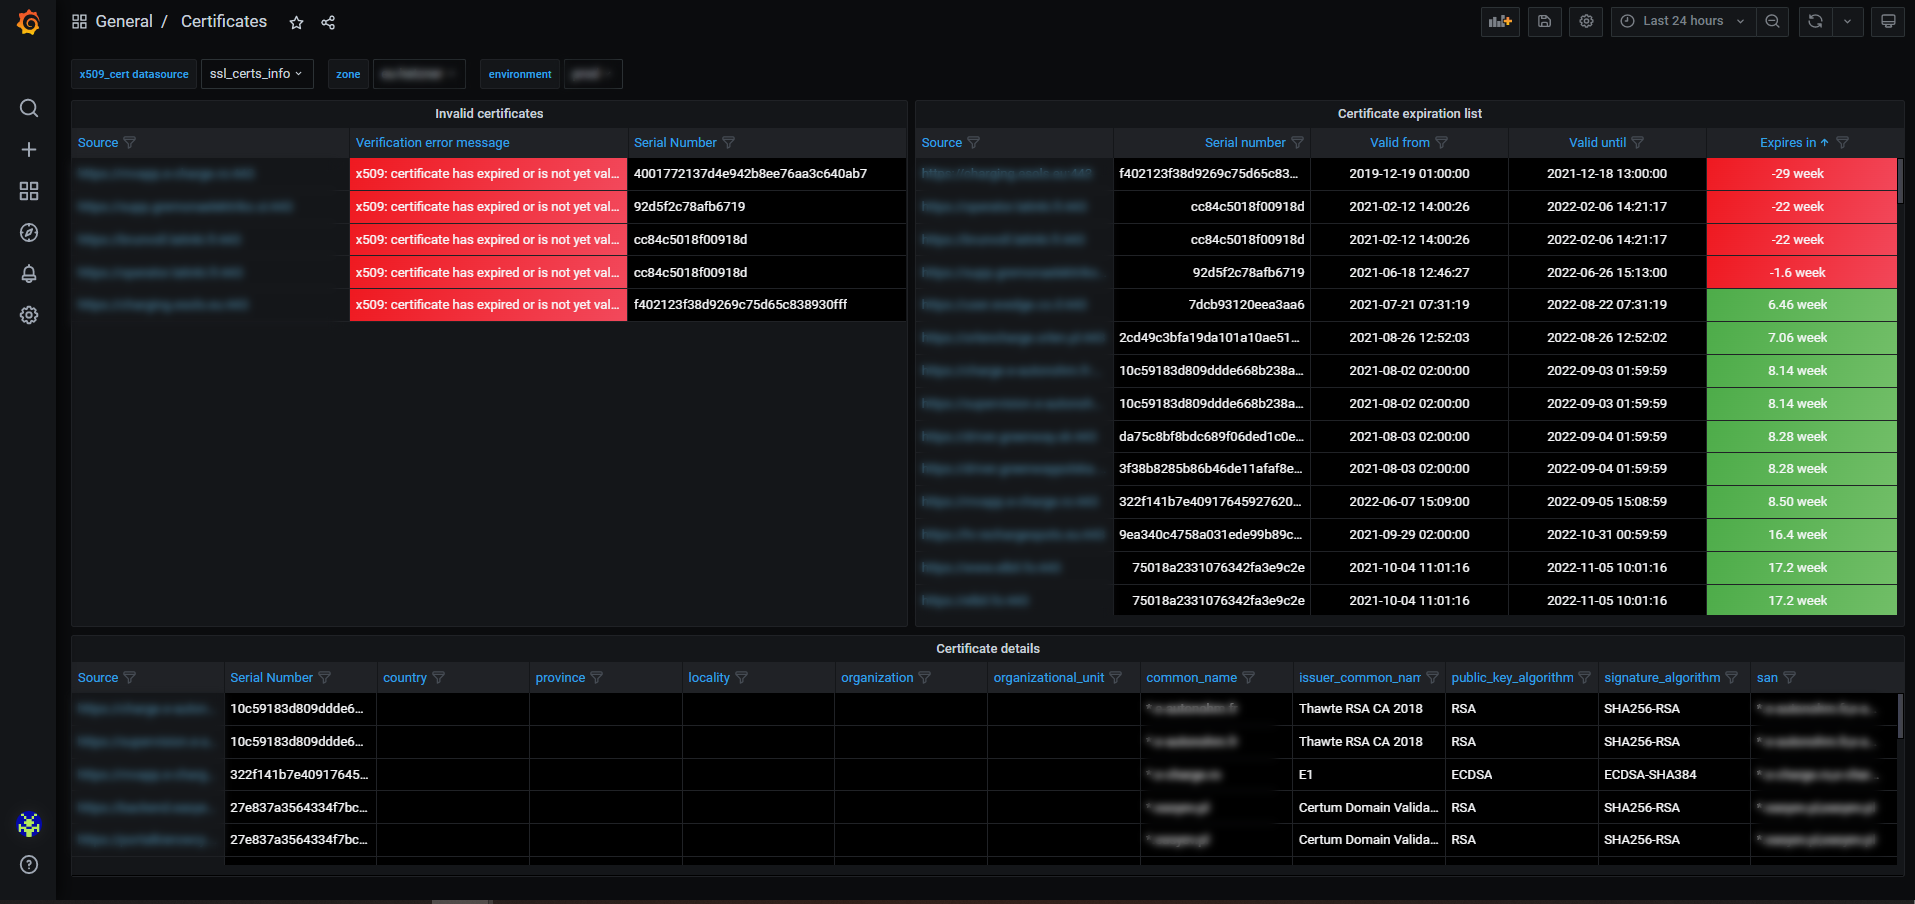The height and width of the screenshot is (904, 1915).
Task: Click the share dashboard icon
Action: (328, 22)
